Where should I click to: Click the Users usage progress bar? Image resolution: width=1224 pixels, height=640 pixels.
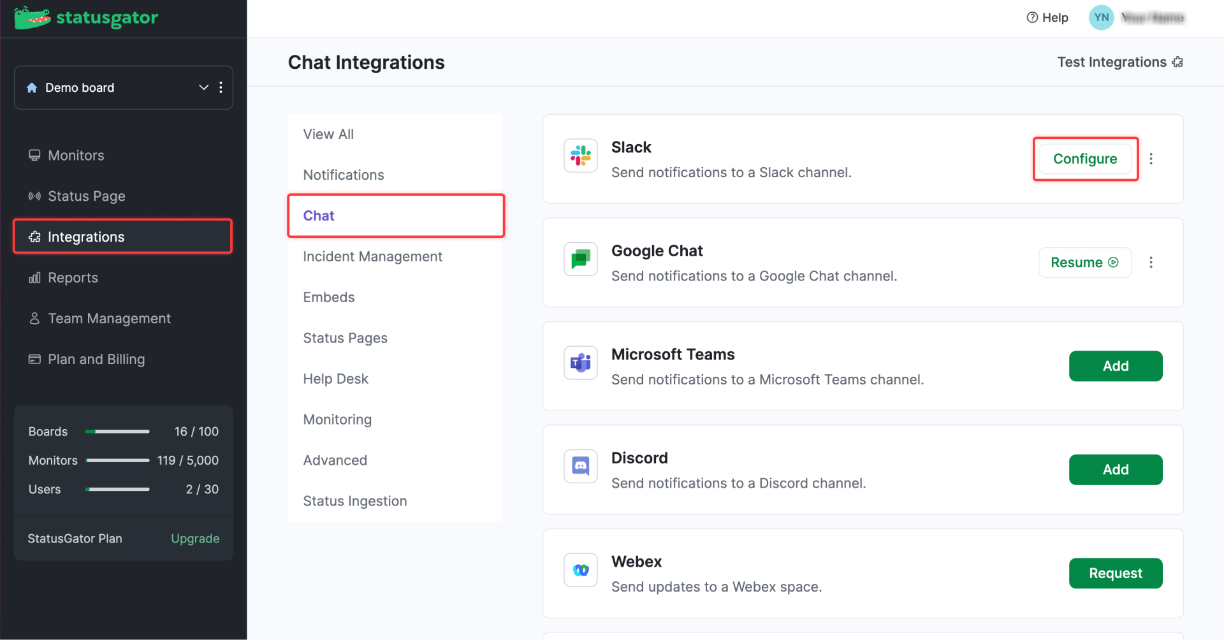pyautogui.click(x=117, y=490)
